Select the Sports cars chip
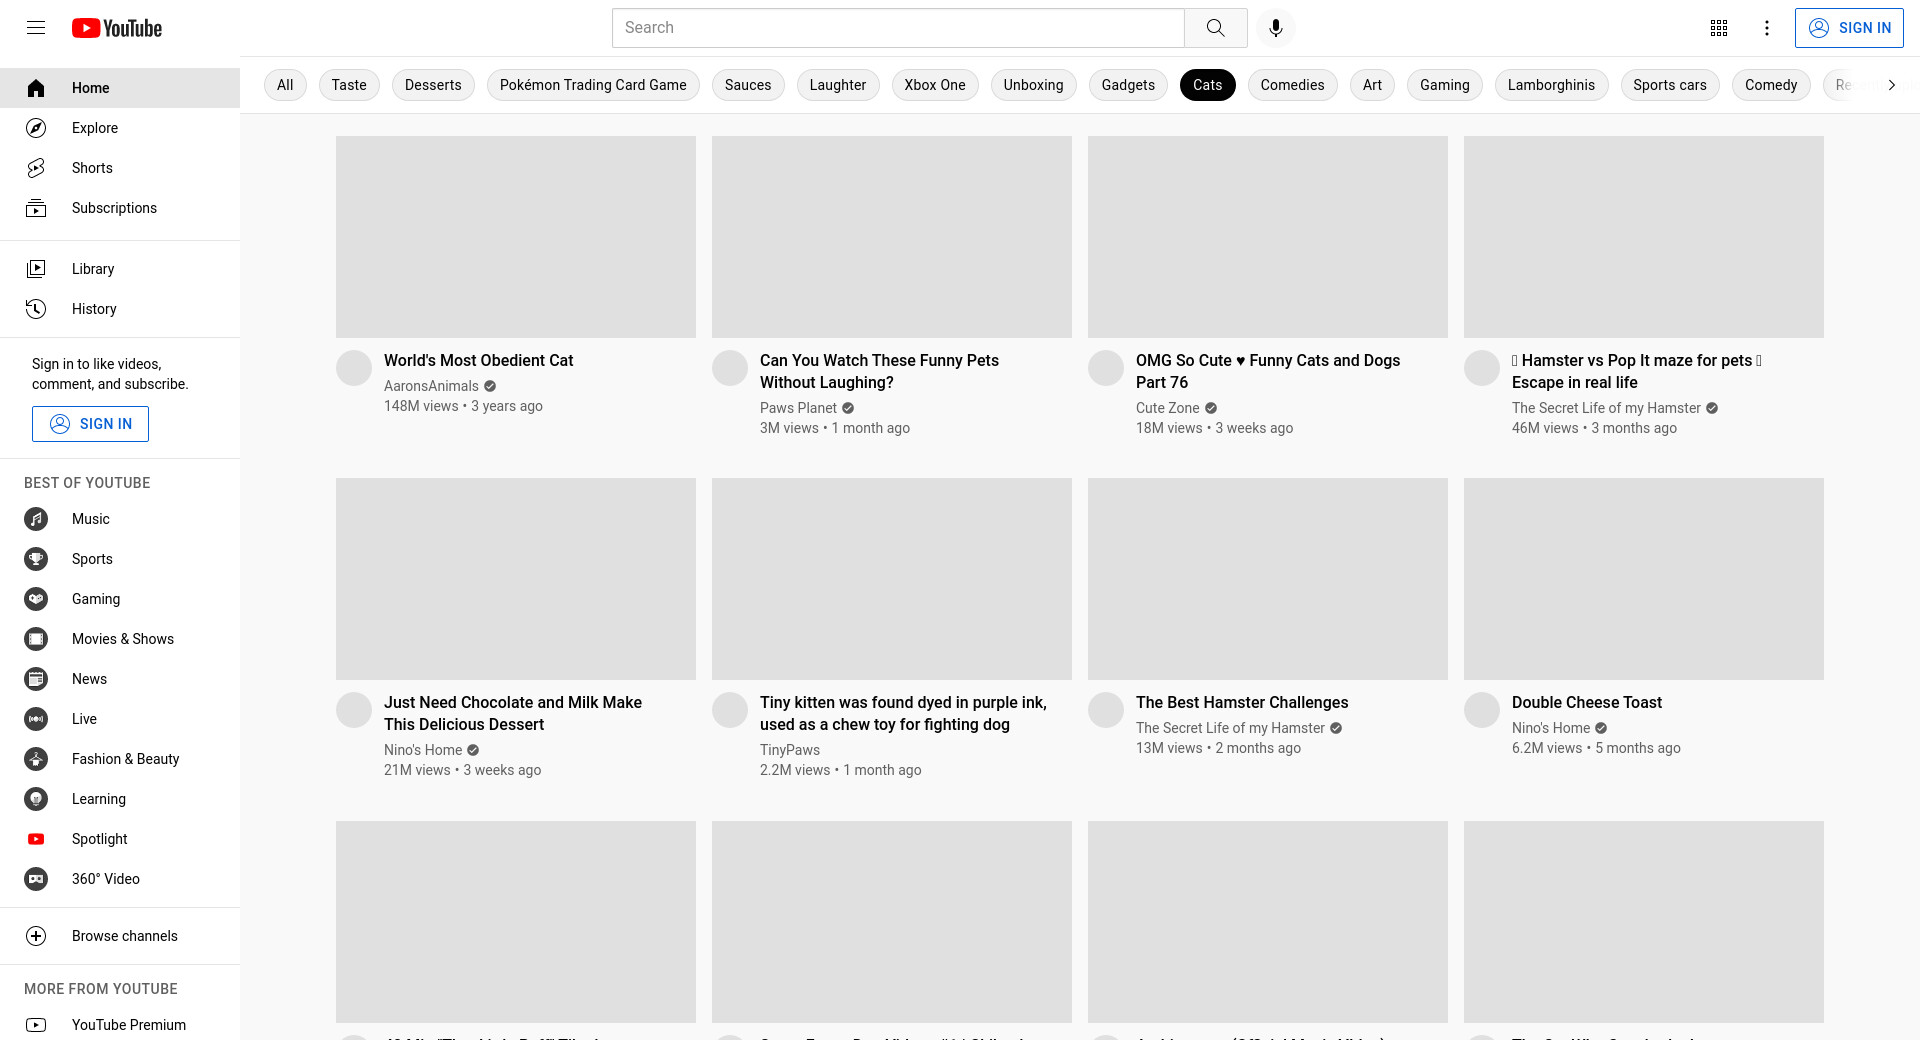 coord(1670,85)
